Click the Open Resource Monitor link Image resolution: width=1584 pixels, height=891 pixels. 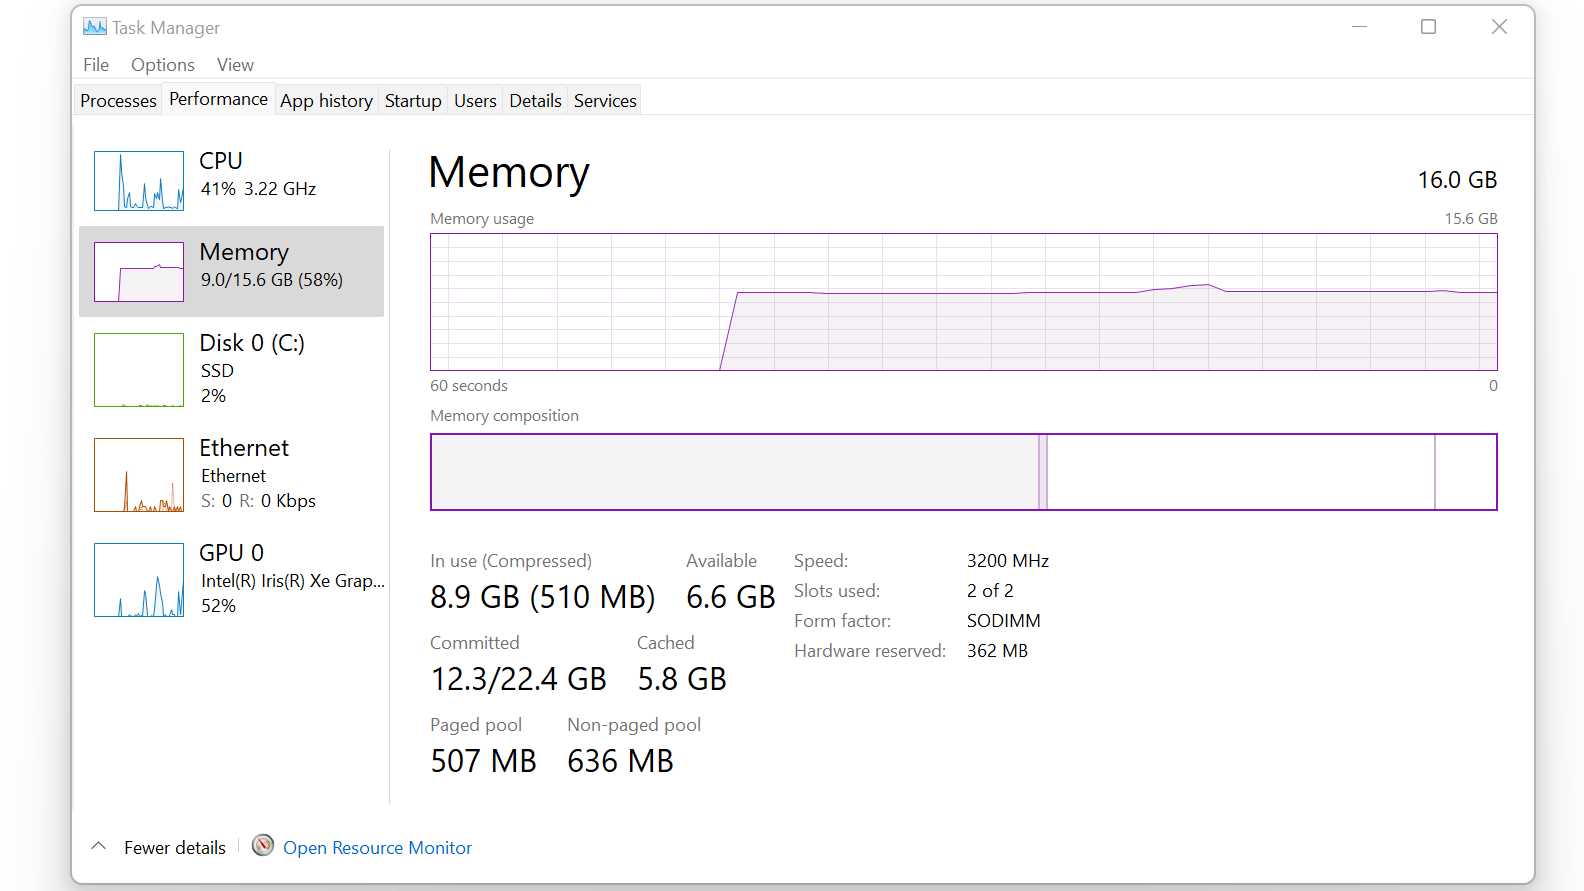[377, 848]
